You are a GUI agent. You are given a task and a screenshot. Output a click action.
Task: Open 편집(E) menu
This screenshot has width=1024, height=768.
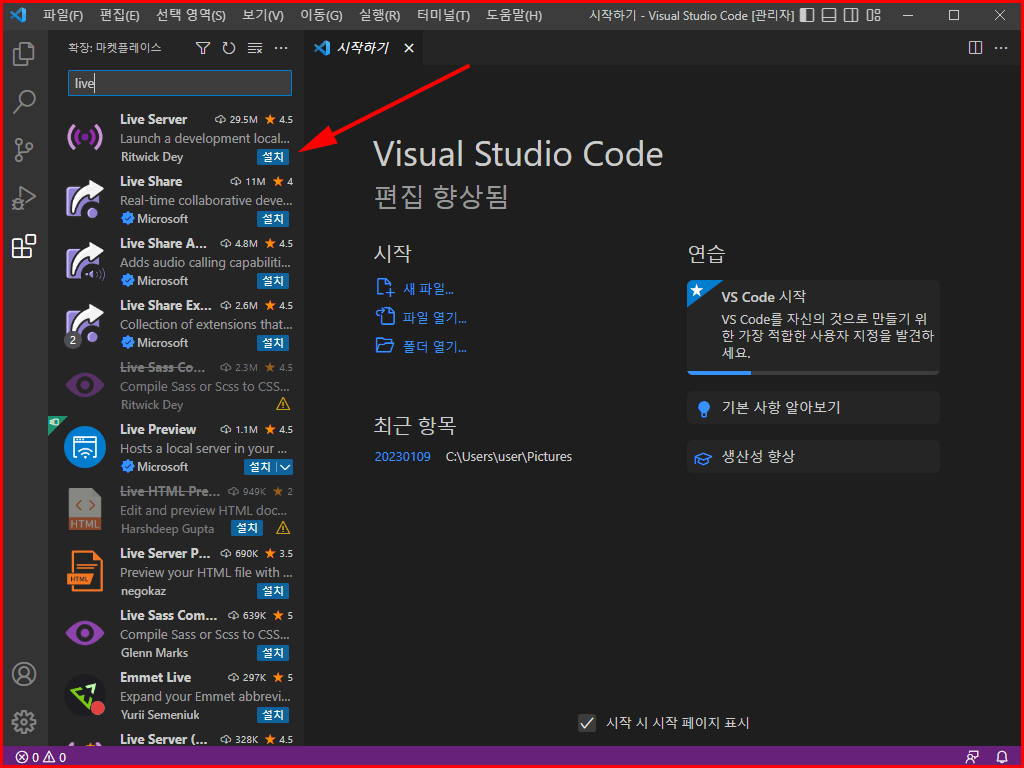[120, 15]
